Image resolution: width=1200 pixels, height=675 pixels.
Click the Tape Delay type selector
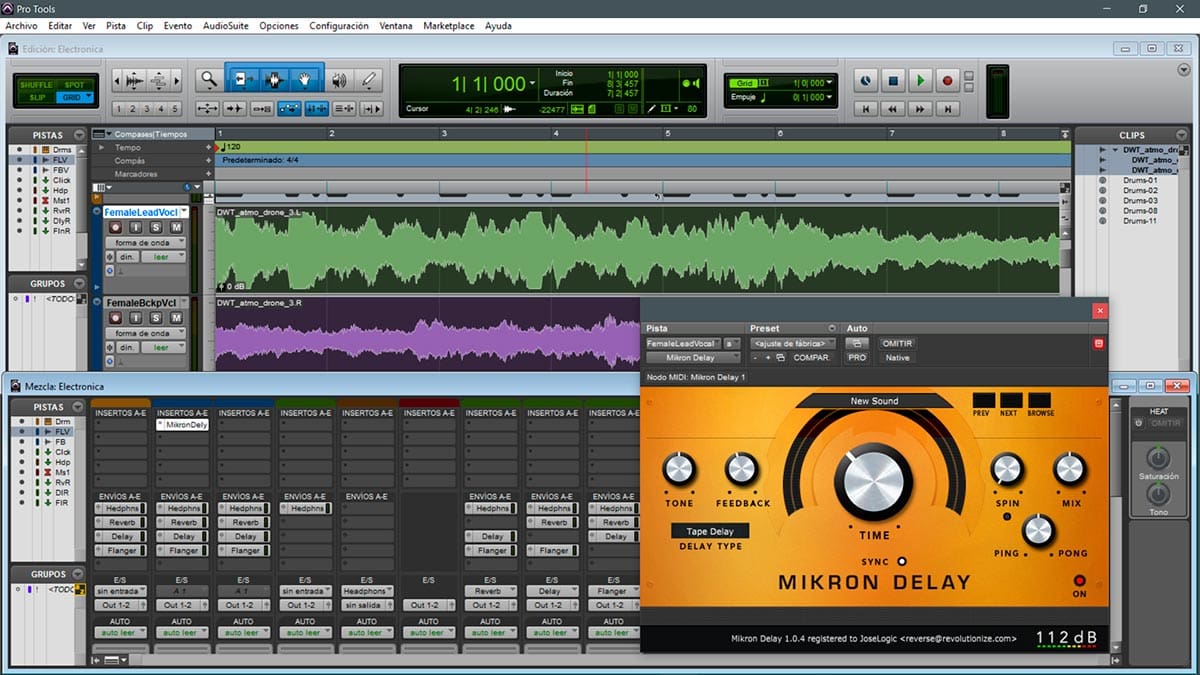point(710,531)
